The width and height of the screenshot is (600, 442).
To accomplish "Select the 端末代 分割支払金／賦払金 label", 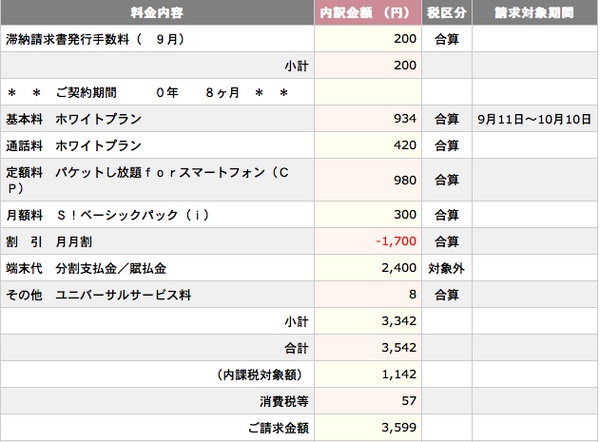I will 86,268.
